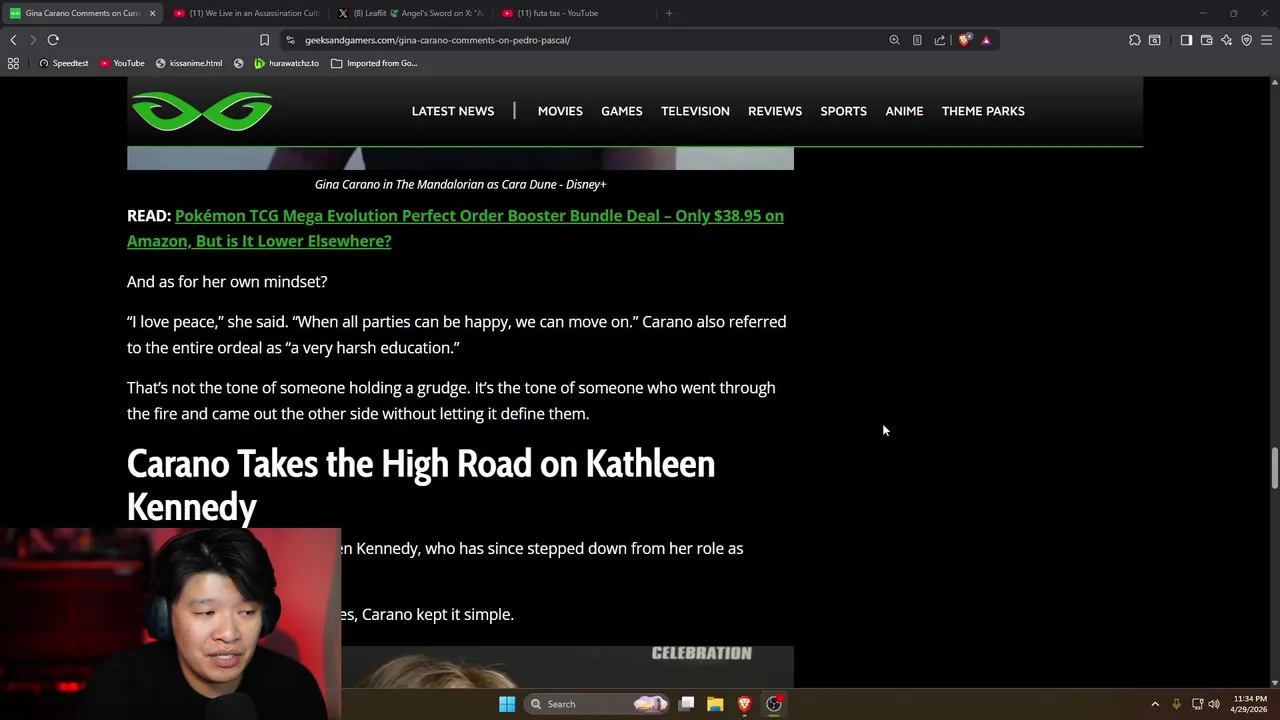The height and width of the screenshot is (720, 1280).
Task: Open the browser hamburger menu
Action: (x=1266, y=40)
